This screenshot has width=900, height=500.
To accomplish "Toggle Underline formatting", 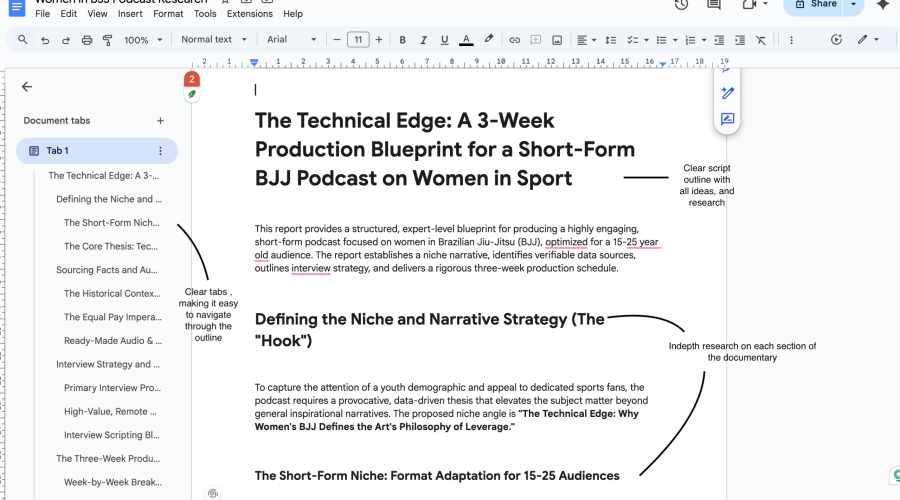I will click(x=444, y=40).
